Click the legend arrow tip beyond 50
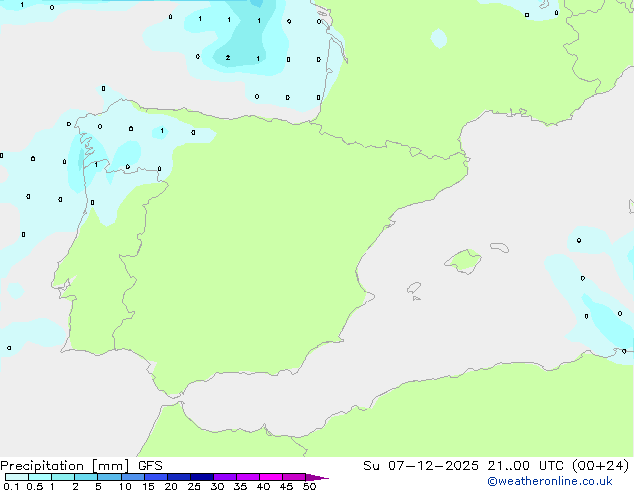Image resolution: width=634 pixels, height=490 pixels. [x=317, y=477]
